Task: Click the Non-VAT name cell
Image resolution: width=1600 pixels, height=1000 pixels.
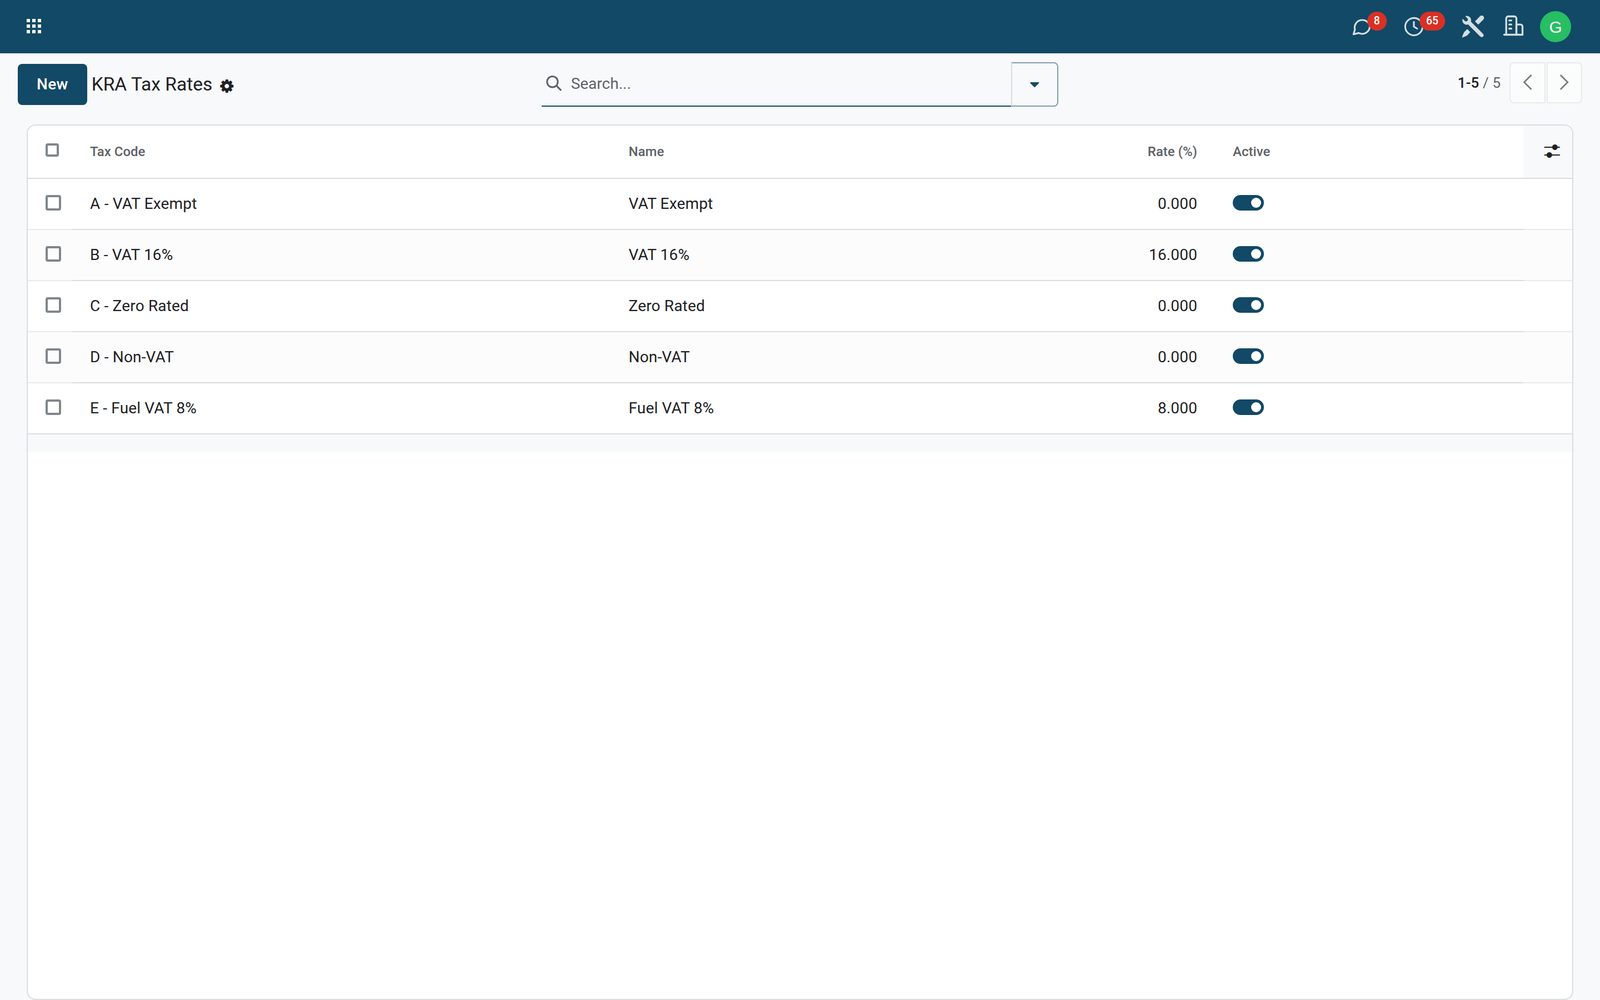Action: pyautogui.click(x=659, y=357)
